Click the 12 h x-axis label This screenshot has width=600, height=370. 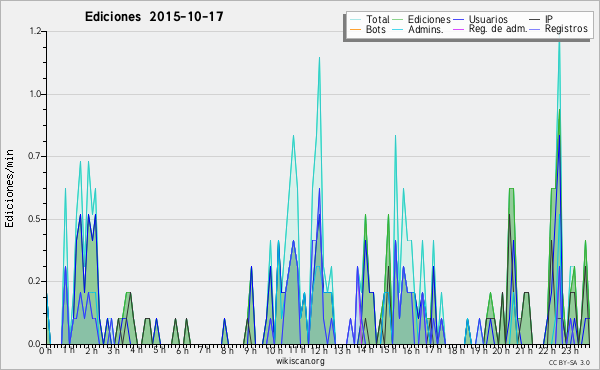pos(319,351)
